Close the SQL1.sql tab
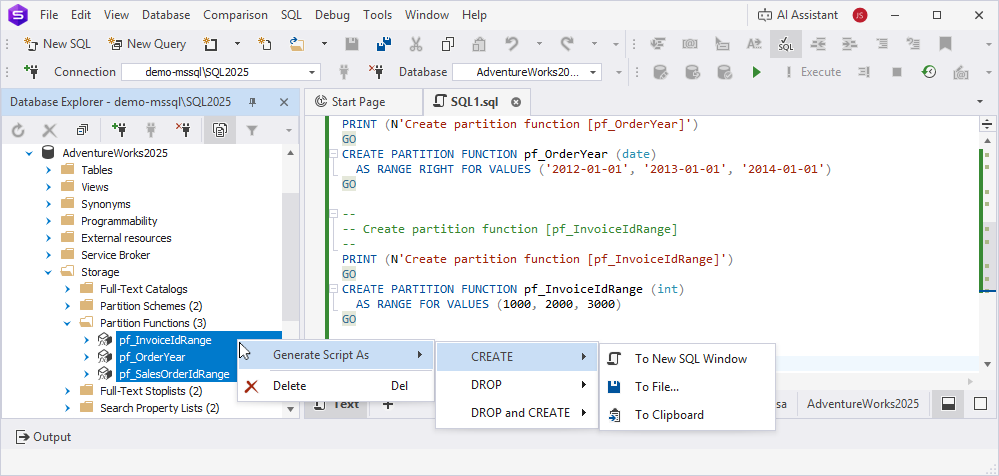999x476 pixels. (x=516, y=102)
